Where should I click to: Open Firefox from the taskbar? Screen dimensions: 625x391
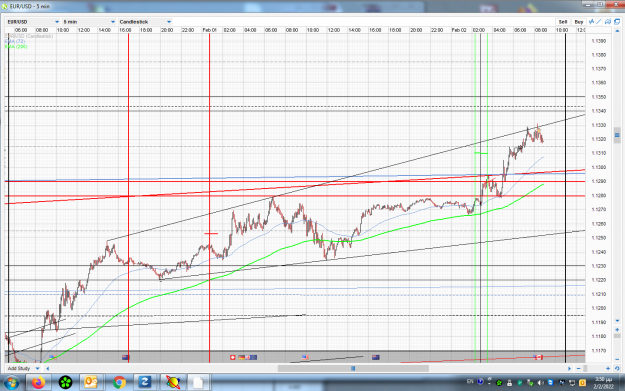(39, 383)
